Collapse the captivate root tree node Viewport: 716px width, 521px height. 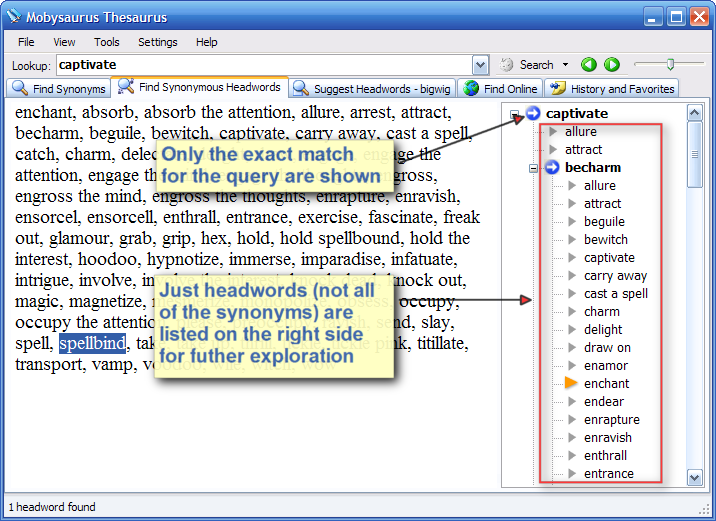(515, 114)
